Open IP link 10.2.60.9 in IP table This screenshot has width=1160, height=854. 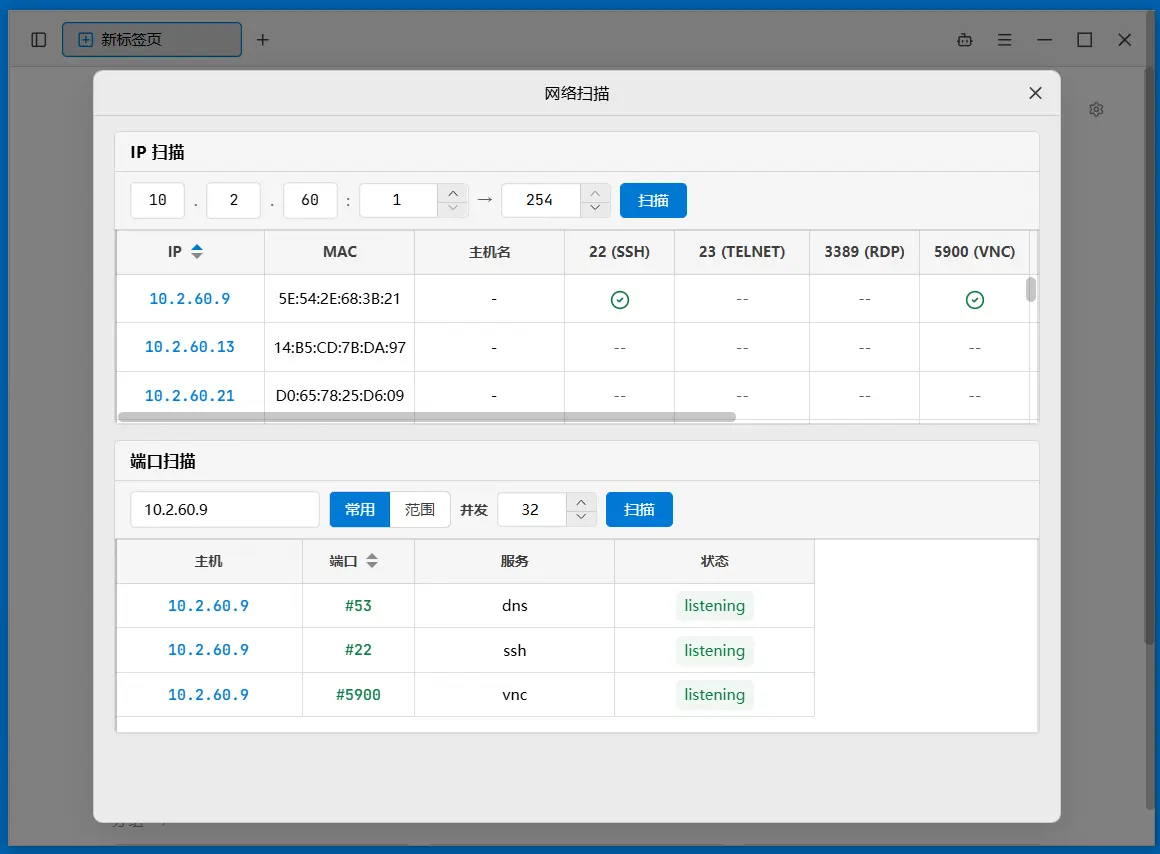pyautogui.click(x=189, y=299)
